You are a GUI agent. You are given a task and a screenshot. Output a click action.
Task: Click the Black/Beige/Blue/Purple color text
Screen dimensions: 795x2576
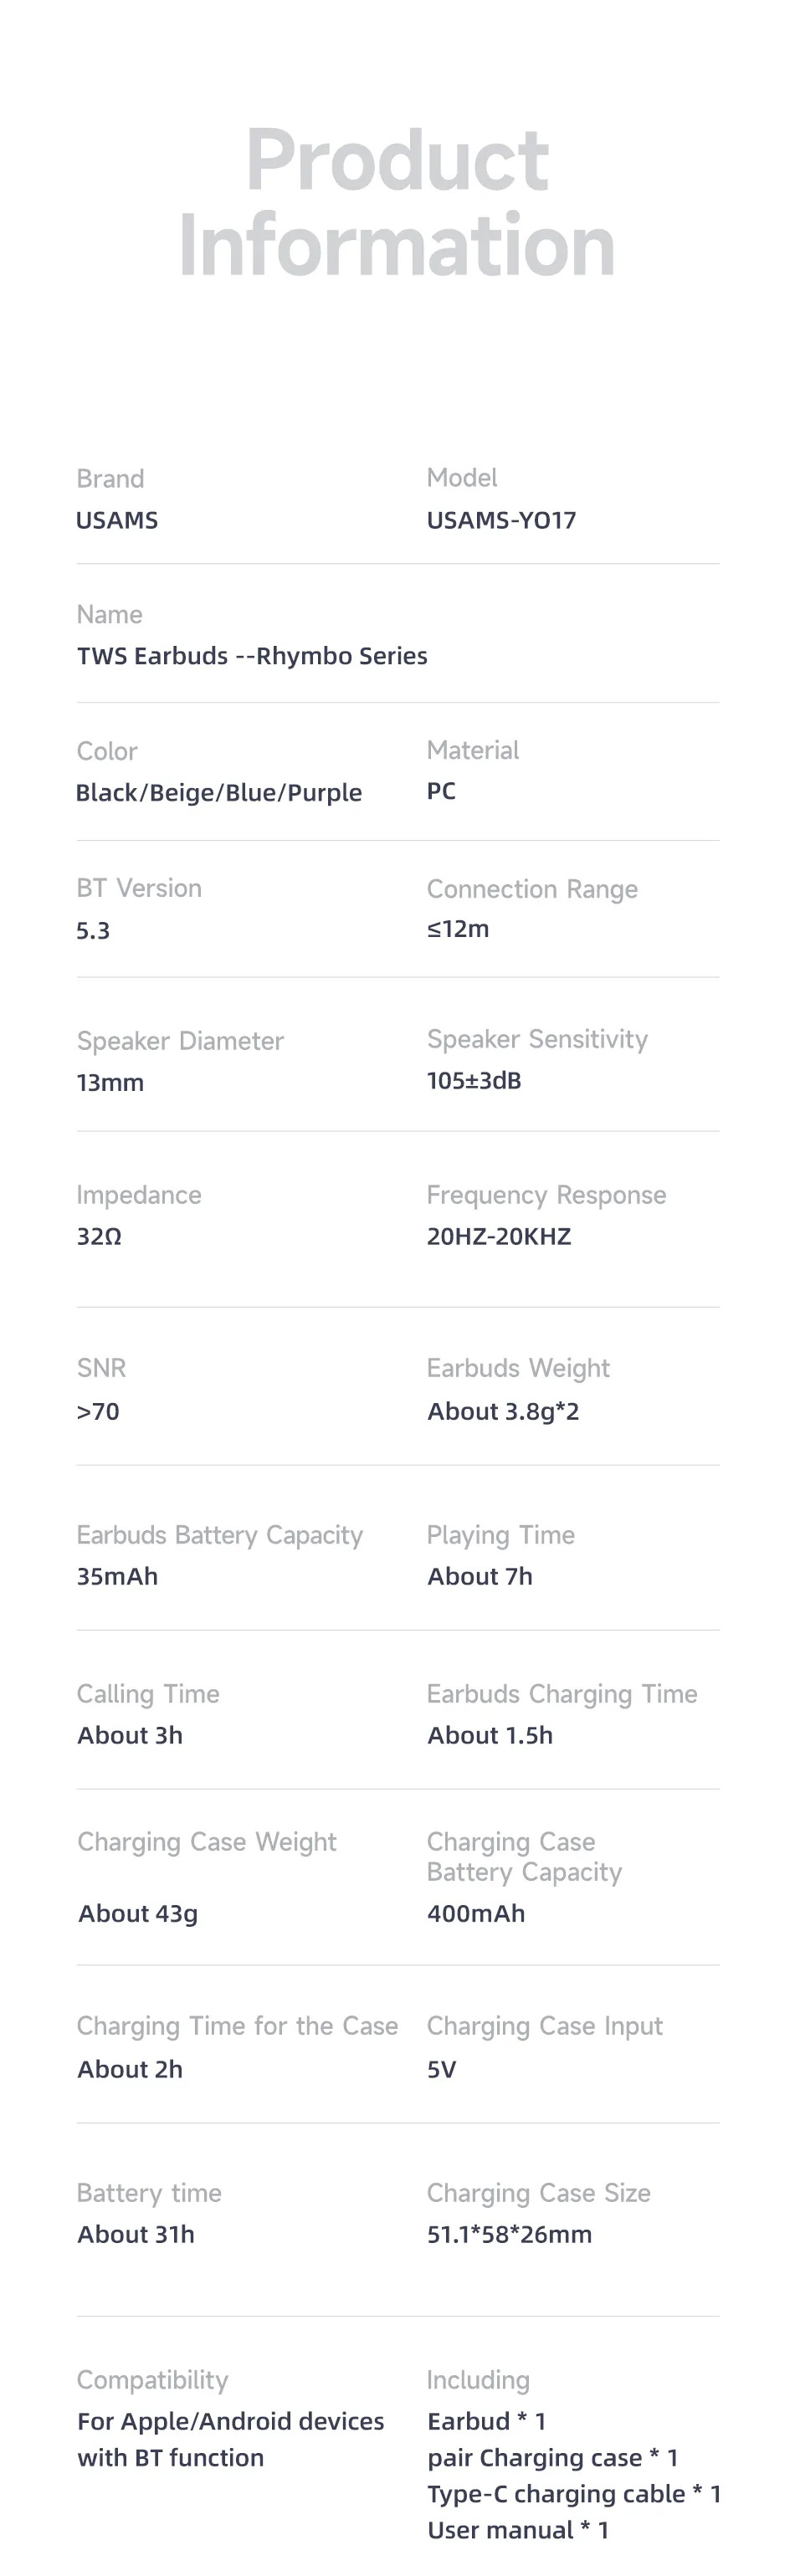pyautogui.click(x=219, y=793)
